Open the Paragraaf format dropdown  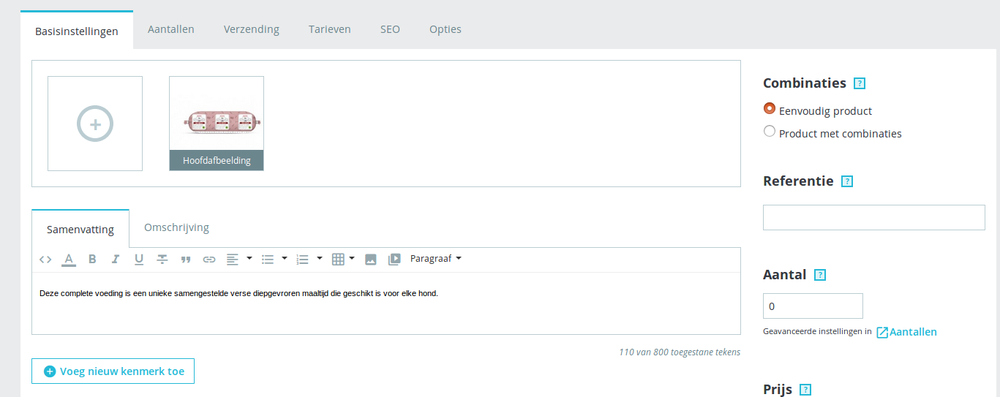[x=436, y=259]
